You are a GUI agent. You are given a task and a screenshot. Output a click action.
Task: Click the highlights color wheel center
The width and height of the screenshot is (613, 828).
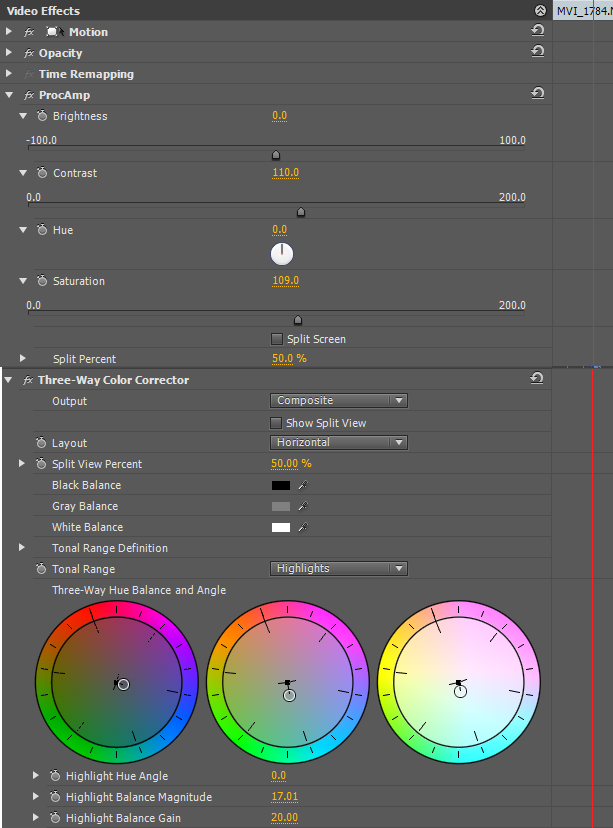pos(459,682)
